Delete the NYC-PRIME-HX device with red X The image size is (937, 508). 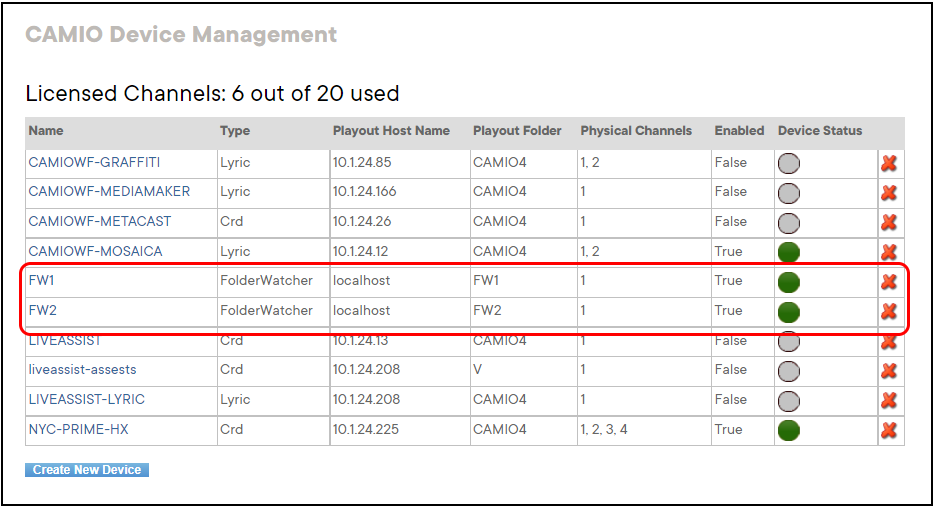coord(888,430)
